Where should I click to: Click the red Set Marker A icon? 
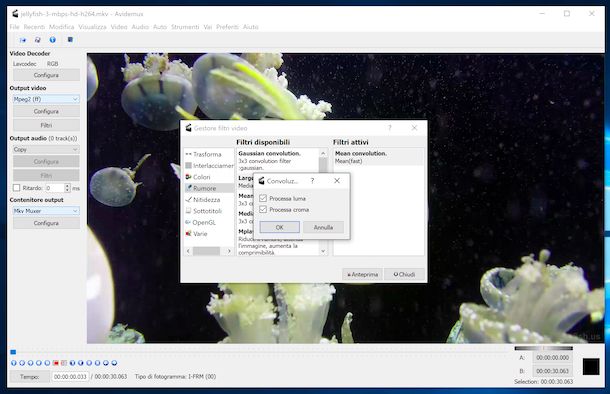56,363
